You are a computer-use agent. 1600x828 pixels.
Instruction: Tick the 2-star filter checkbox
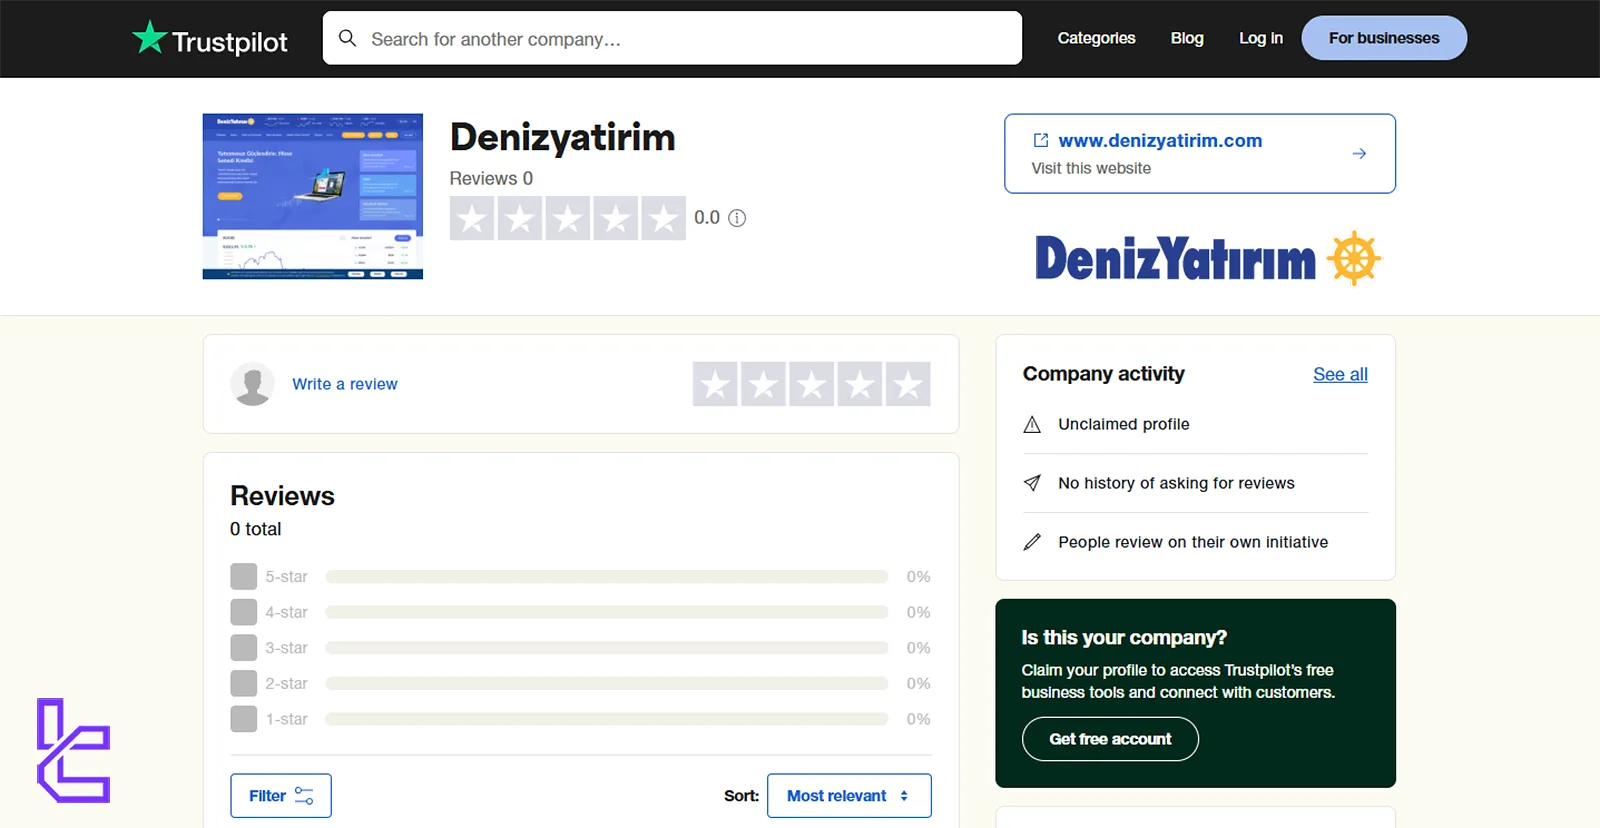[x=243, y=683]
